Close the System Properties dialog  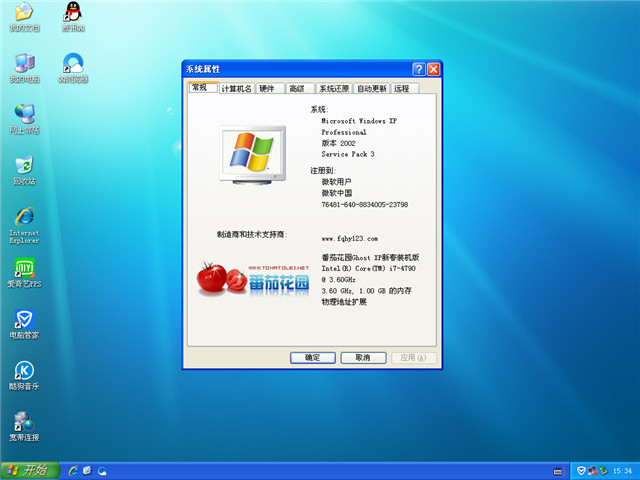tap(433, 69)
